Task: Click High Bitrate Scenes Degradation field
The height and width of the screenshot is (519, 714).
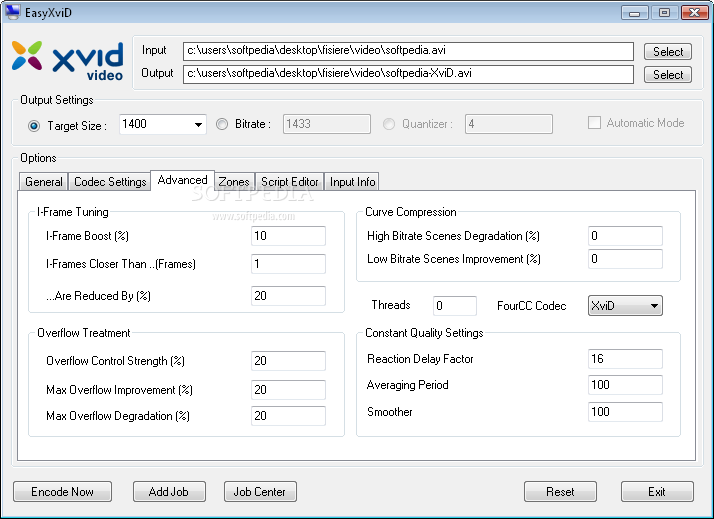Action: (x=625, y=236)
